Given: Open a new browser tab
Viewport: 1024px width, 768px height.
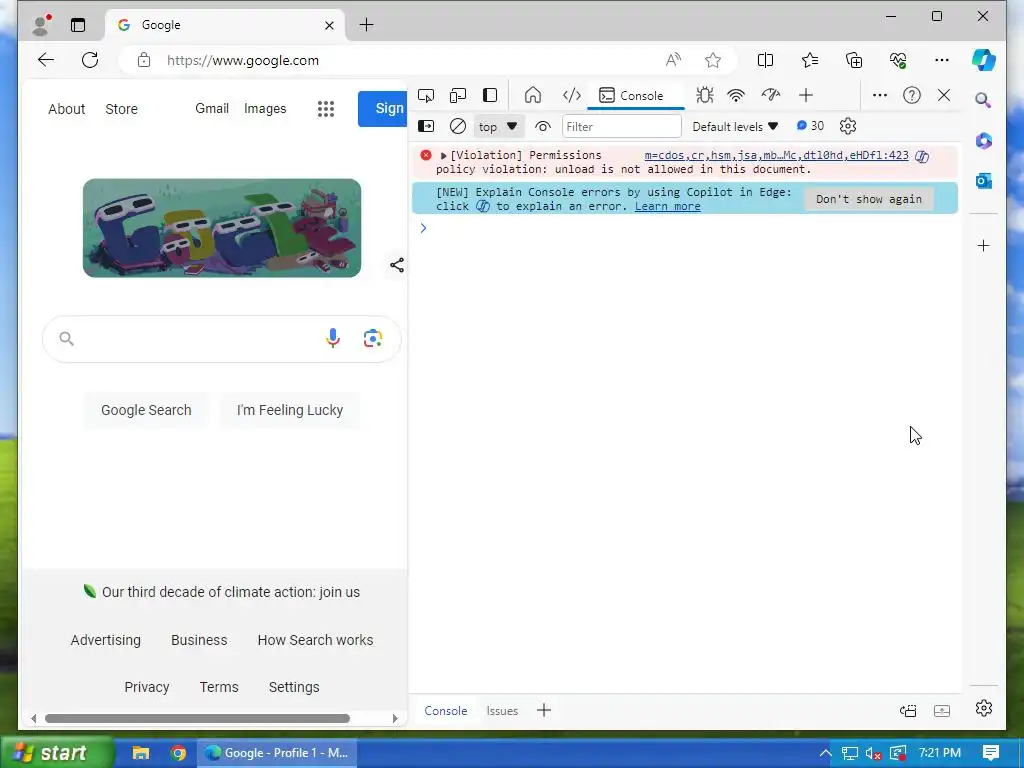Looking at the screenshot, I should pyautogui.click(x=366, y=25).
